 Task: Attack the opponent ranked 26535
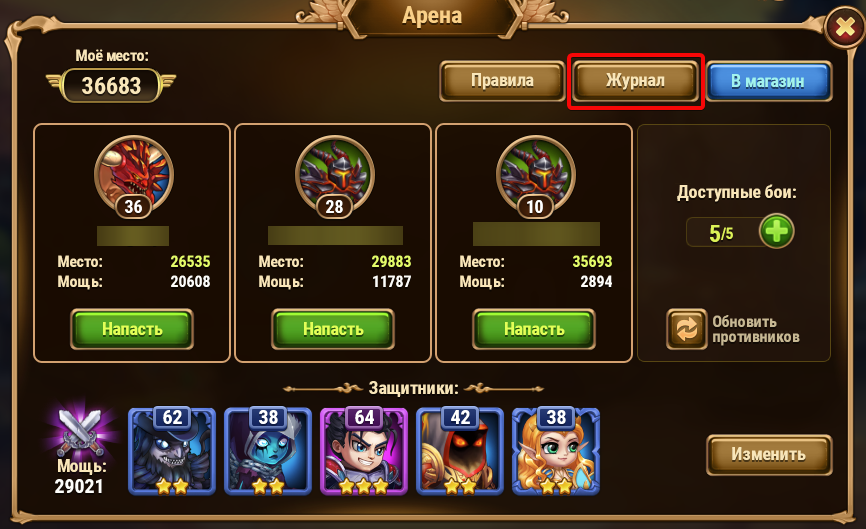pyautogui.click(x=132, y=329)
